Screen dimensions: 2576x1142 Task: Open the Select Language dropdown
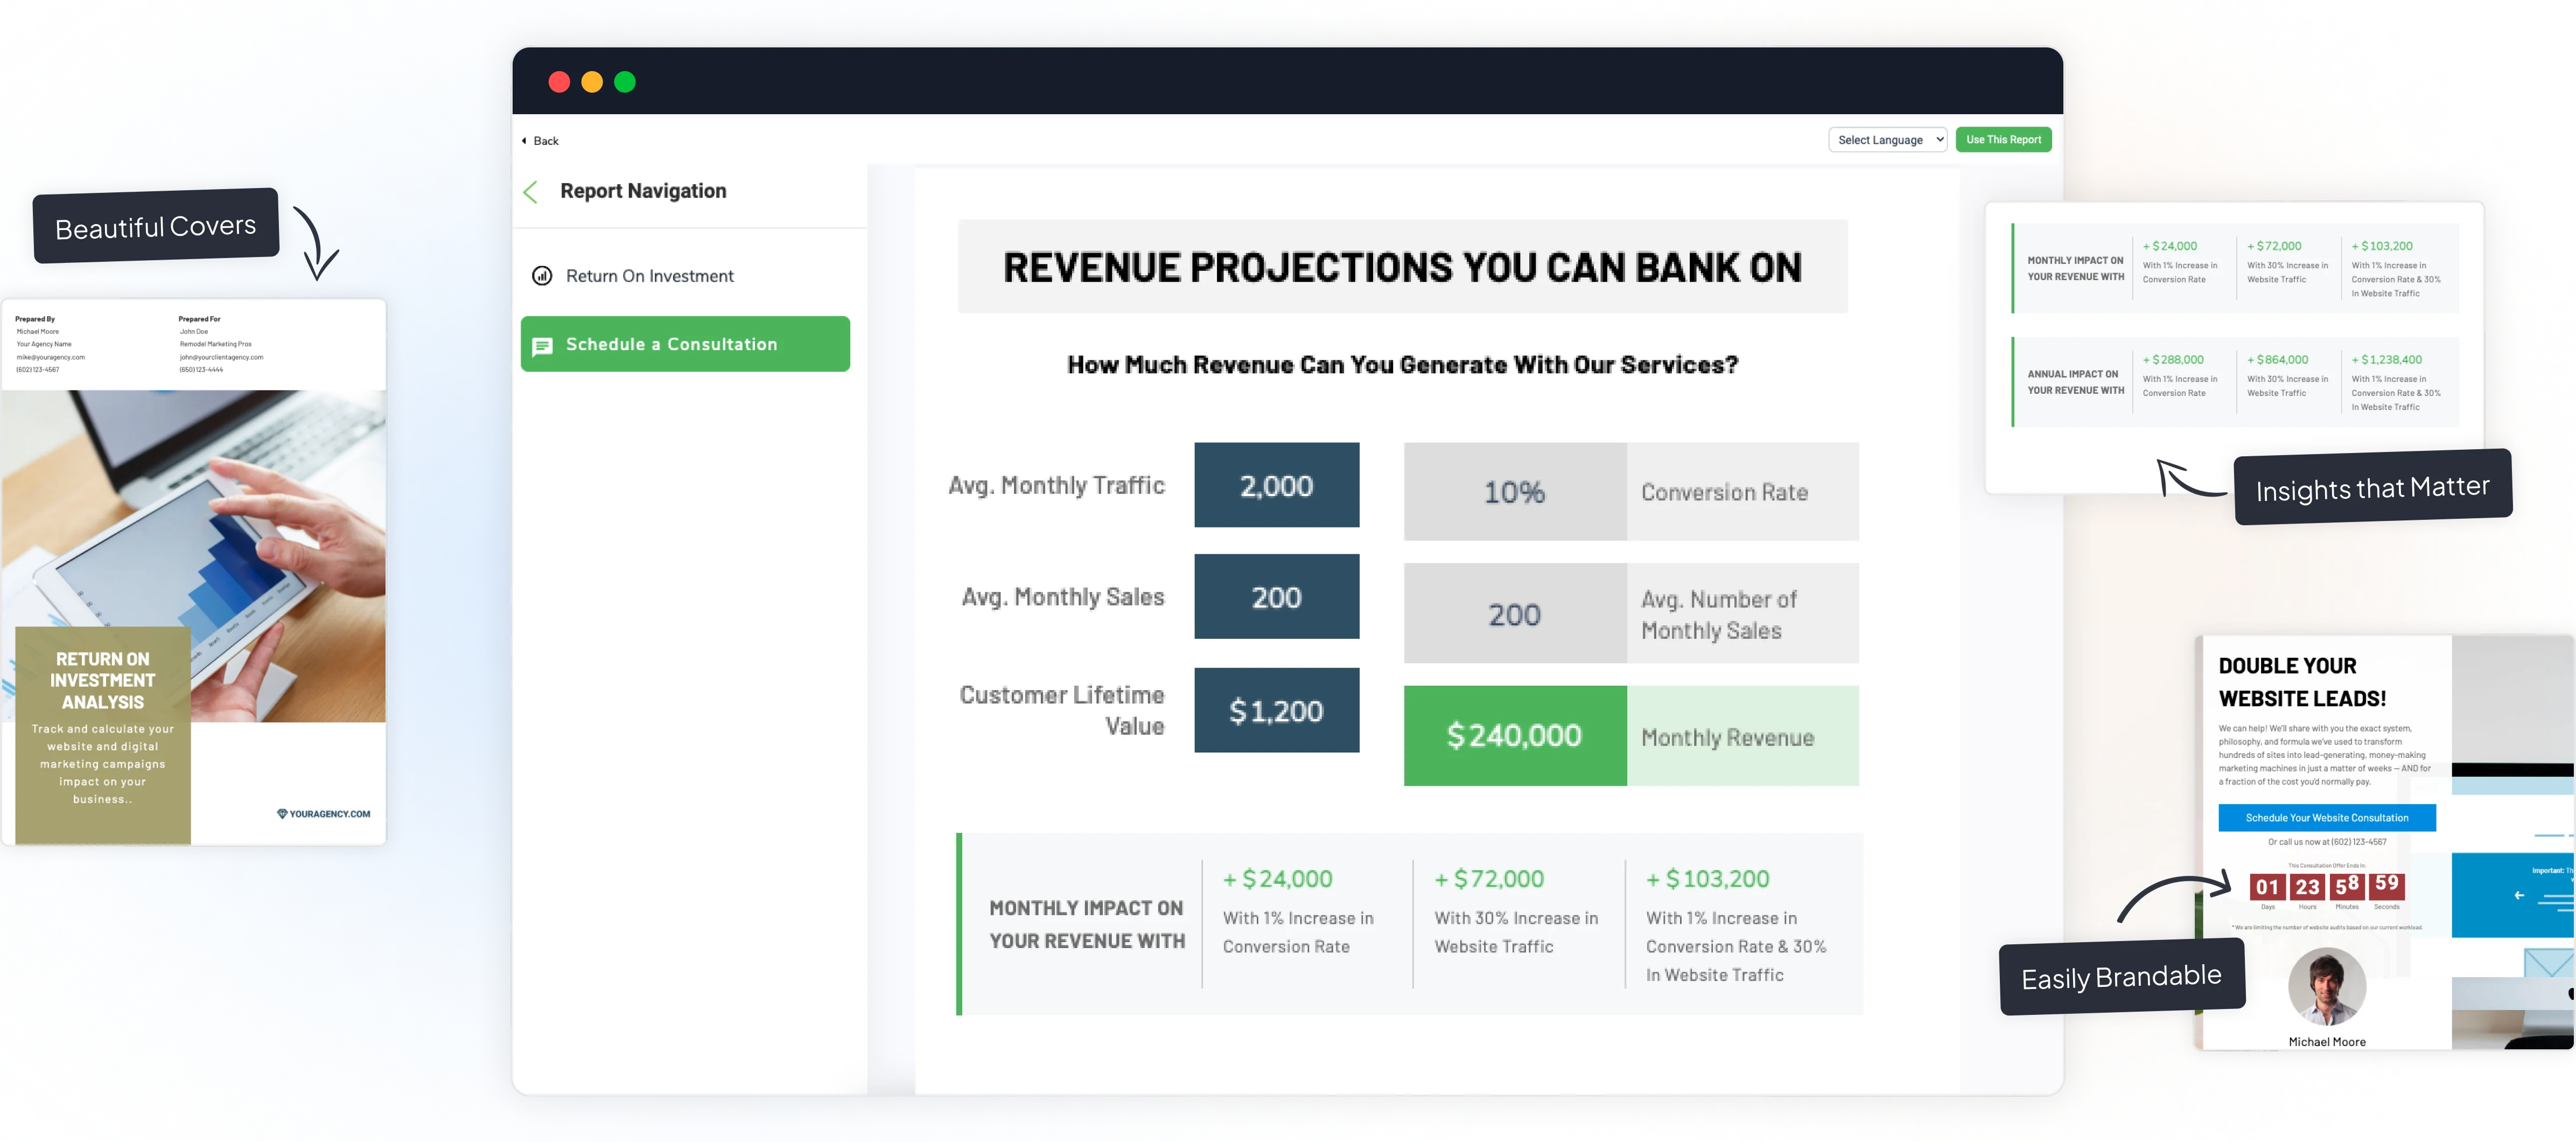1887,139
